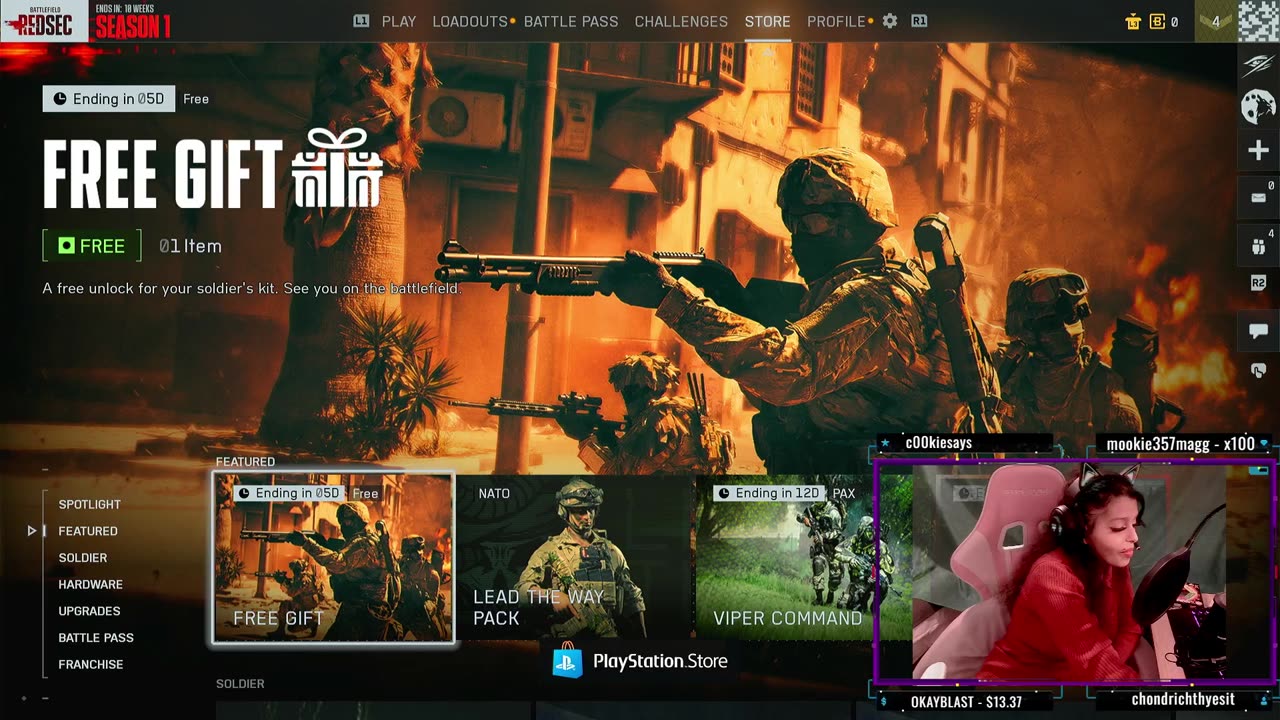This screenshot has width=1280, height=720.
Task: Click the streamer webcam overlay
Action: (1074, 573)
